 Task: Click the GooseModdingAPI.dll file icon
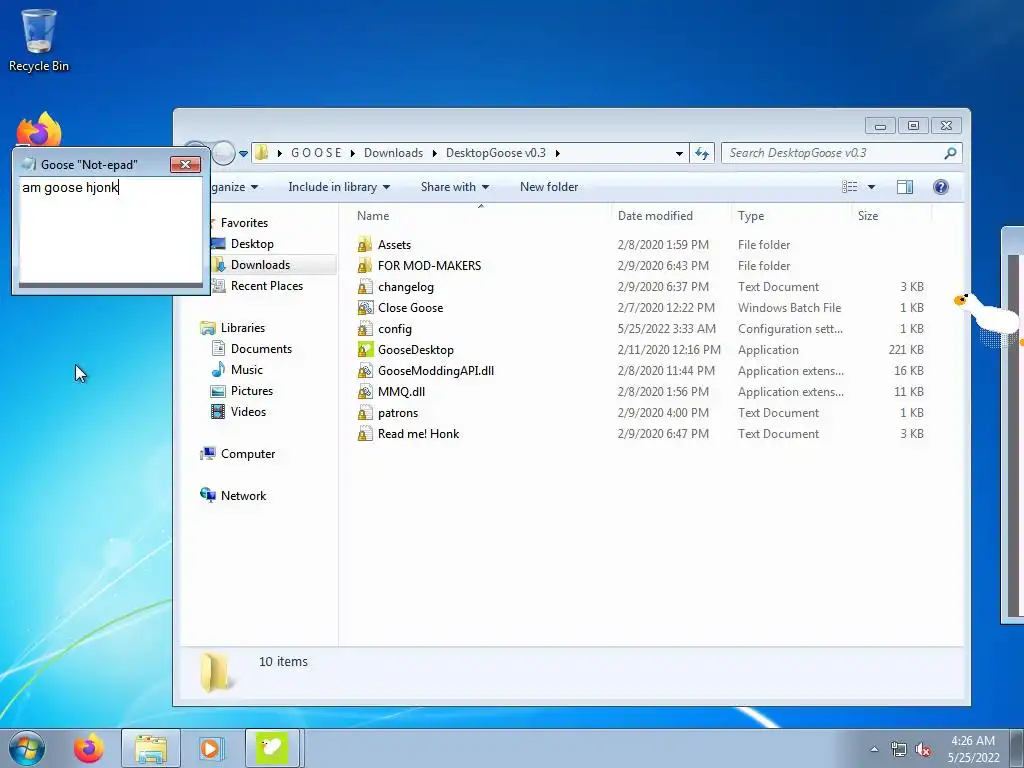tap(365, 371)
